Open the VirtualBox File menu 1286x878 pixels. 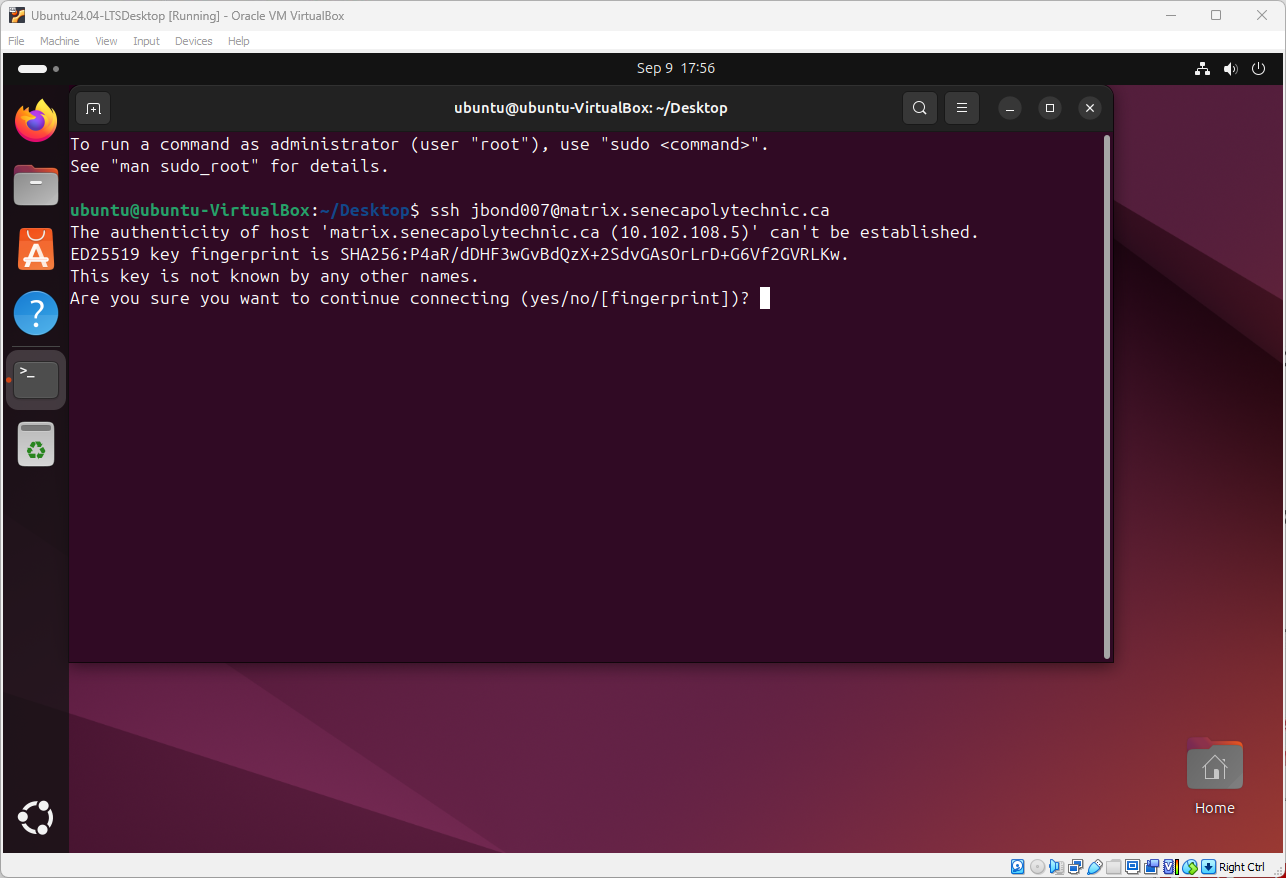[x=16, y=41]
